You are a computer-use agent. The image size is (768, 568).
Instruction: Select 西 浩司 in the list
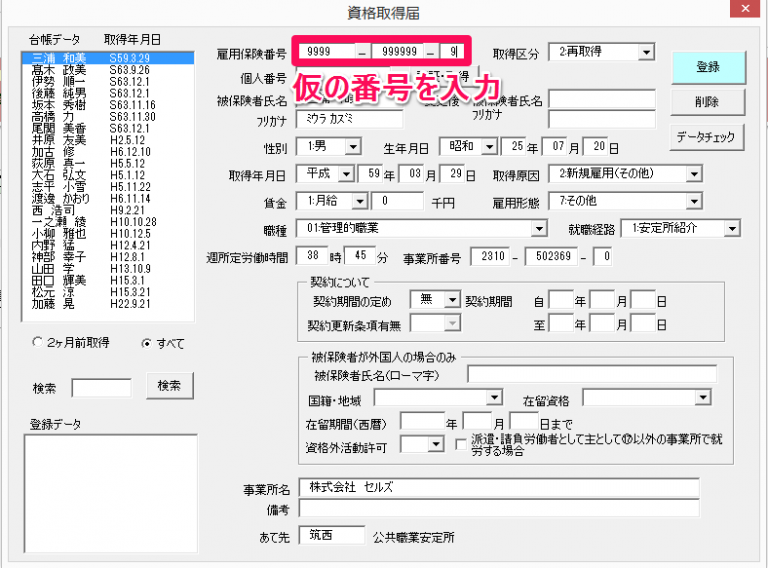(108, 211)
